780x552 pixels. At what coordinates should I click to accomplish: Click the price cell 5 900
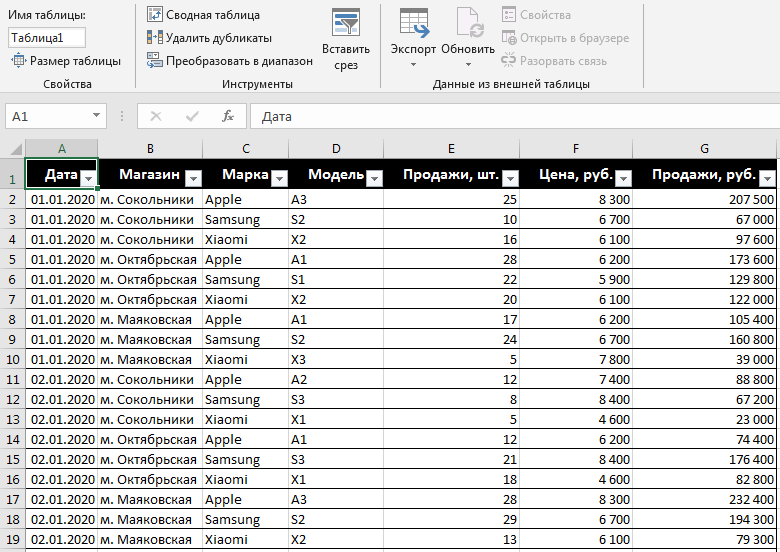(576, 279)
